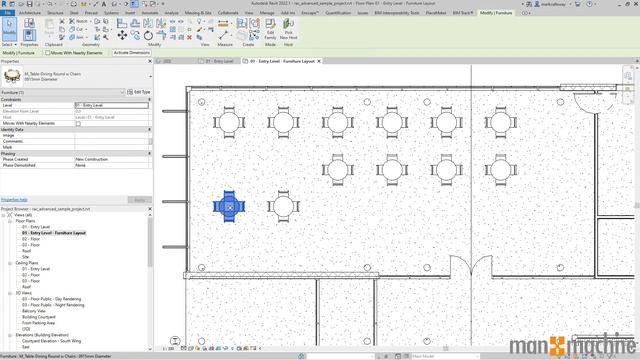Viewport: 640px width, 360px height.
Task: Click the Align tool icon
Action: click(x=122, y=23)
